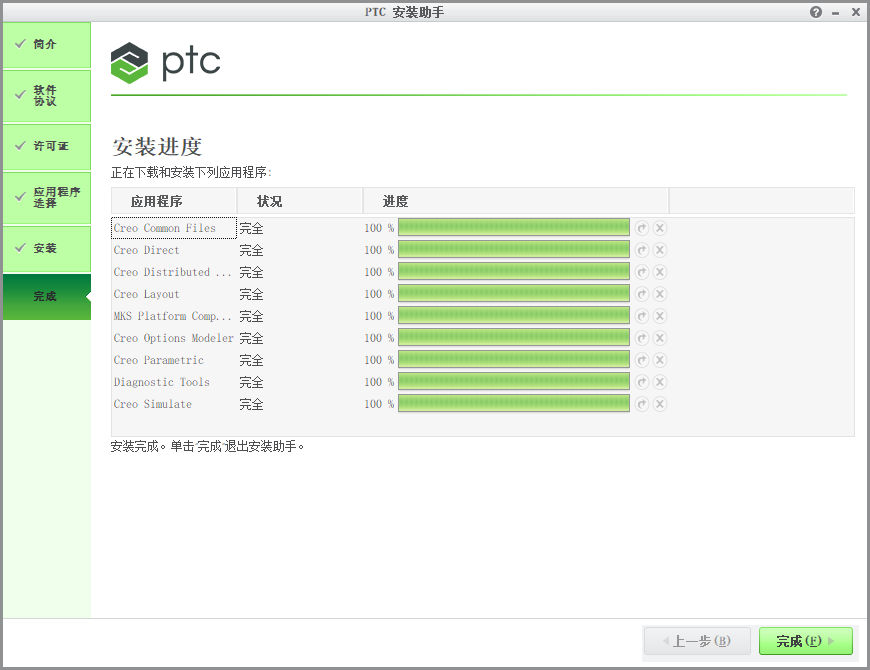Viewport: 870px width, 670px height.
Task: Open the 许可证 step
Action: click(x=47, y=146)
